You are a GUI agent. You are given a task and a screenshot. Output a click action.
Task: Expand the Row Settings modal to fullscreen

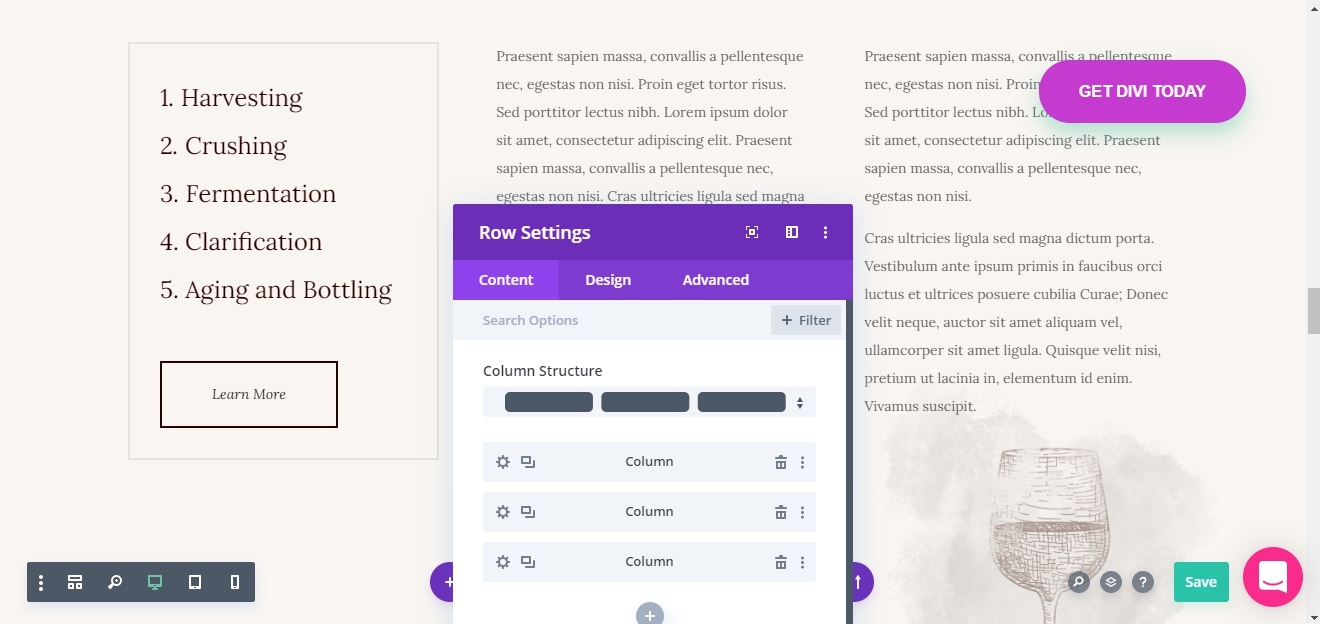pyautogui.click(x=751, y=231)
